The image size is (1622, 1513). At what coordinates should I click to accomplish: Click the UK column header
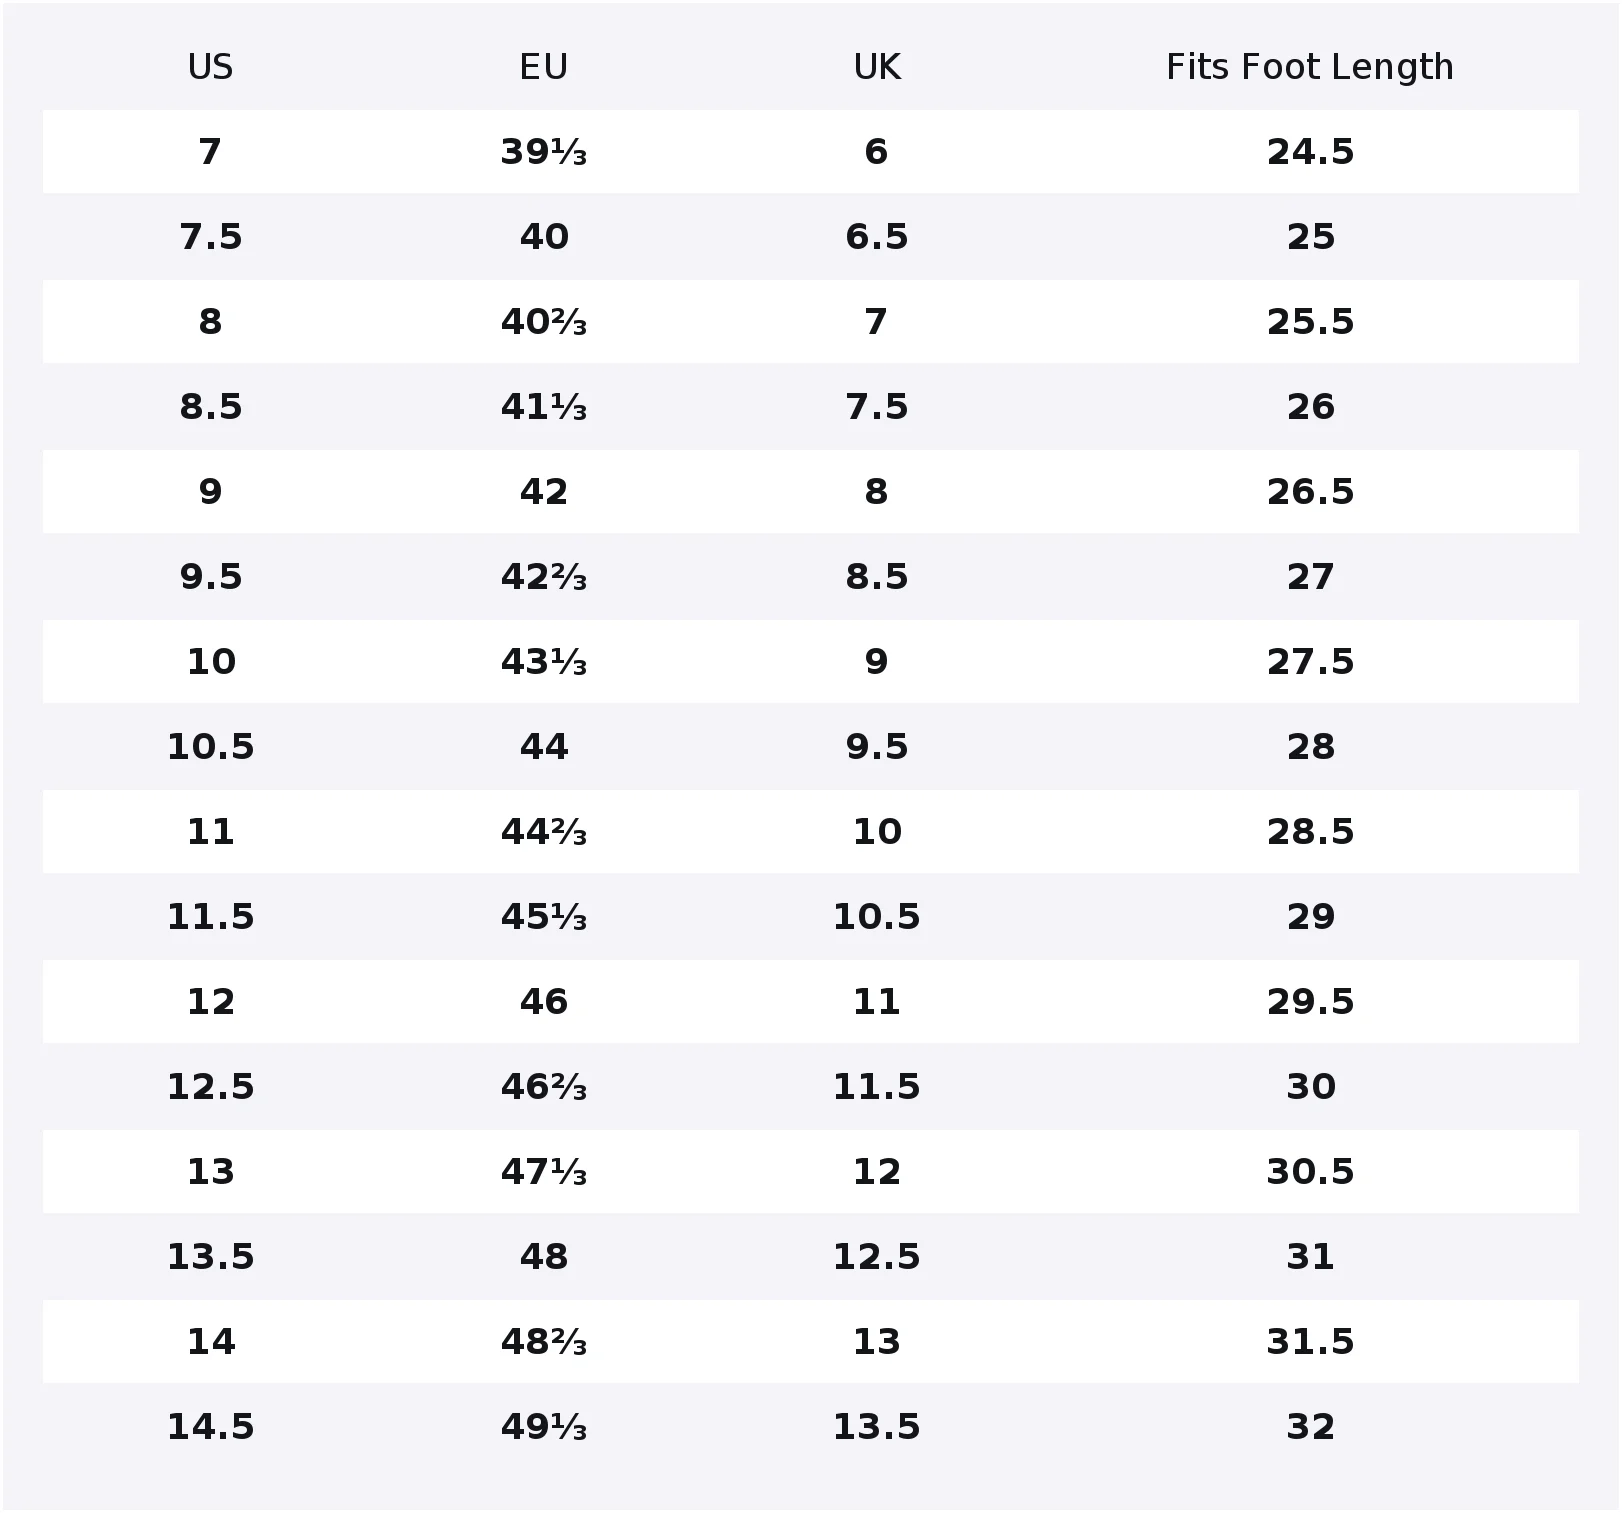pyautogui.click(x=877, y=67)
